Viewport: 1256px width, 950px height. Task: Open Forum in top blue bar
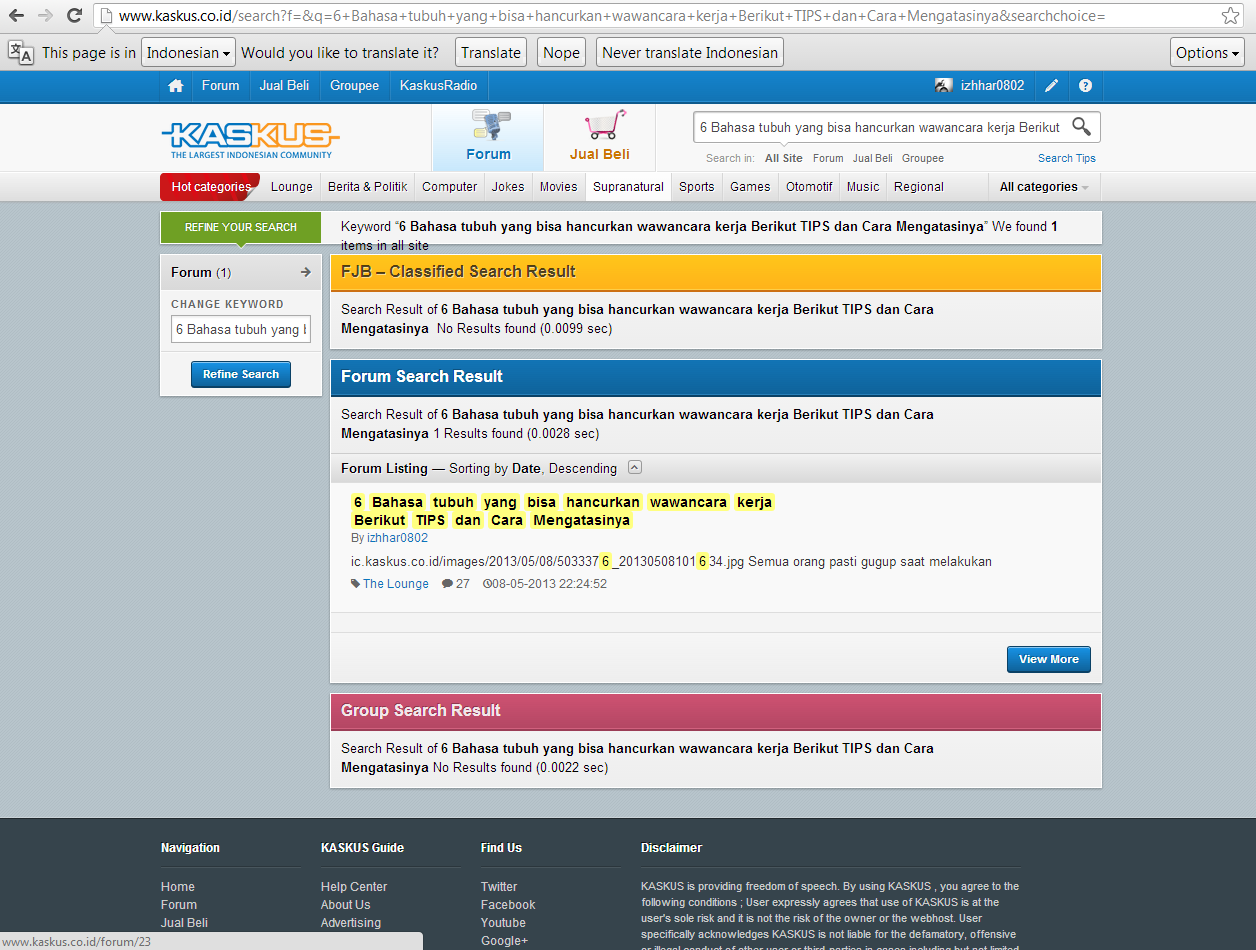click(x=220, y=86)
